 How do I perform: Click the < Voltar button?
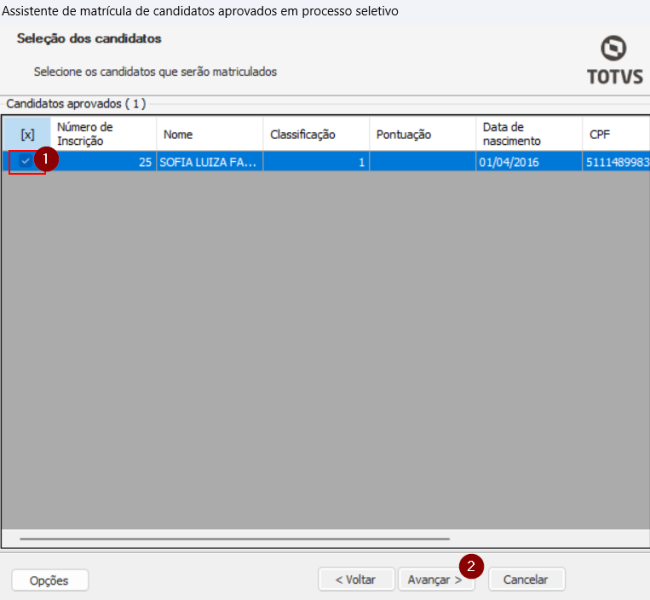355,580
